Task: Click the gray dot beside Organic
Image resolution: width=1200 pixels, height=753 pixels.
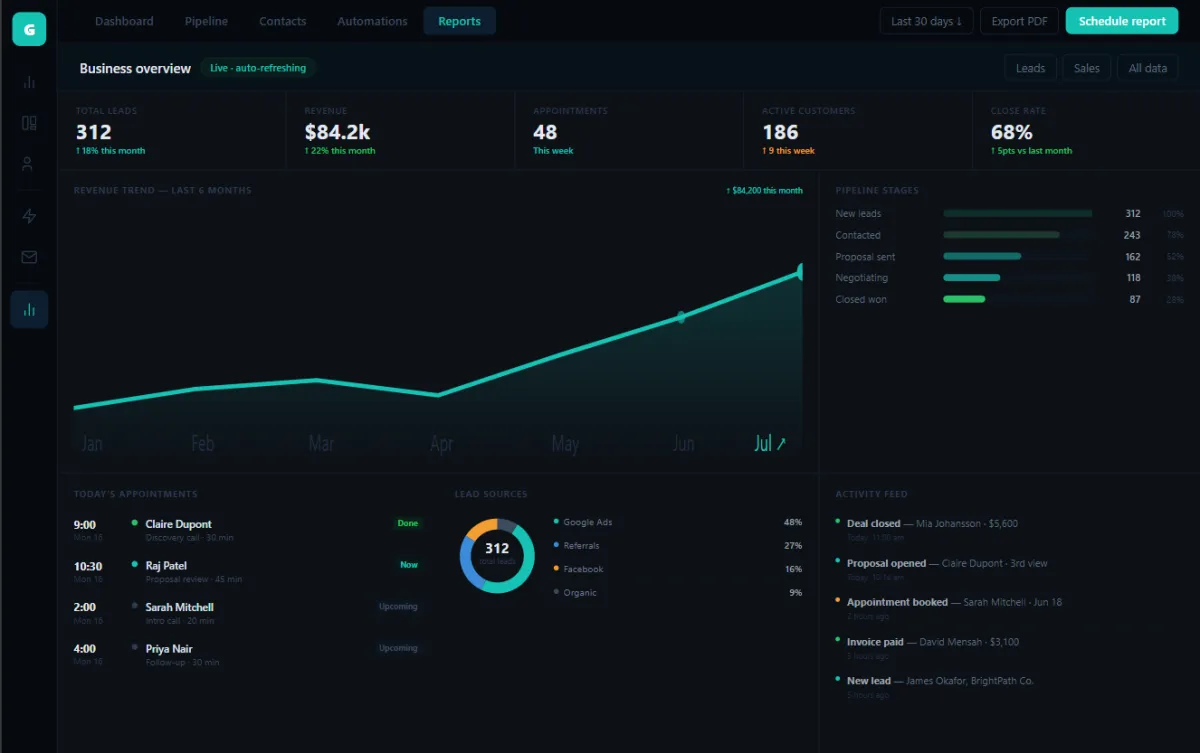Action: [x=556, y=592]
